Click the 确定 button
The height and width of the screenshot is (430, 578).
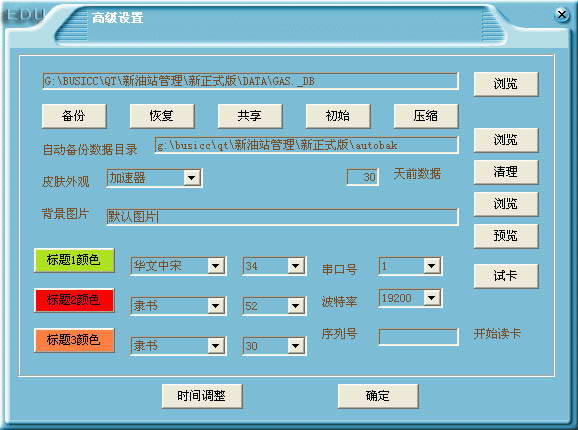378,396
